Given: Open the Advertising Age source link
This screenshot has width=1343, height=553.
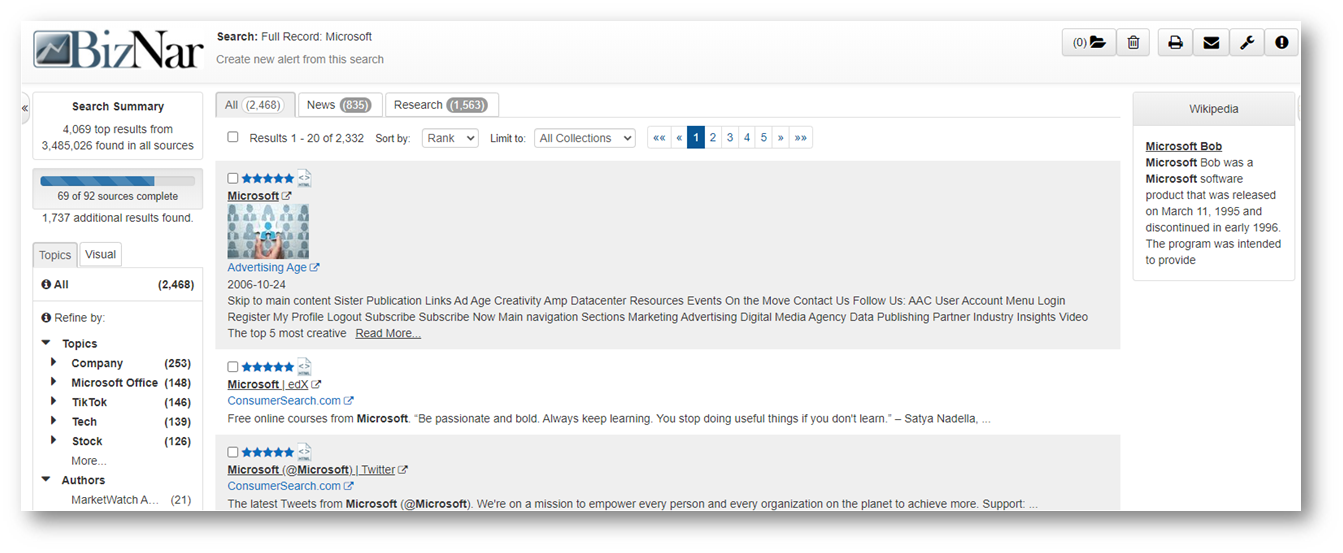Looking at the screenshot, I should [267, 268].
